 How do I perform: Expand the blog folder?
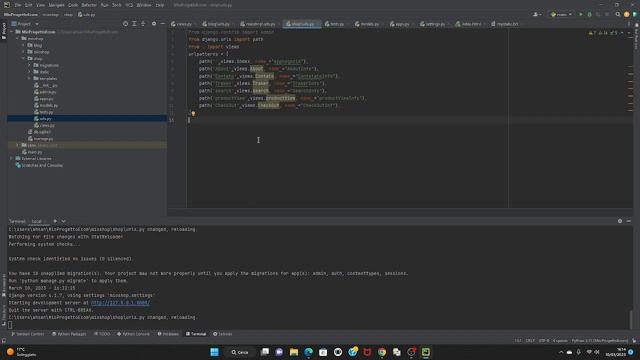click(x=23, y=45)
